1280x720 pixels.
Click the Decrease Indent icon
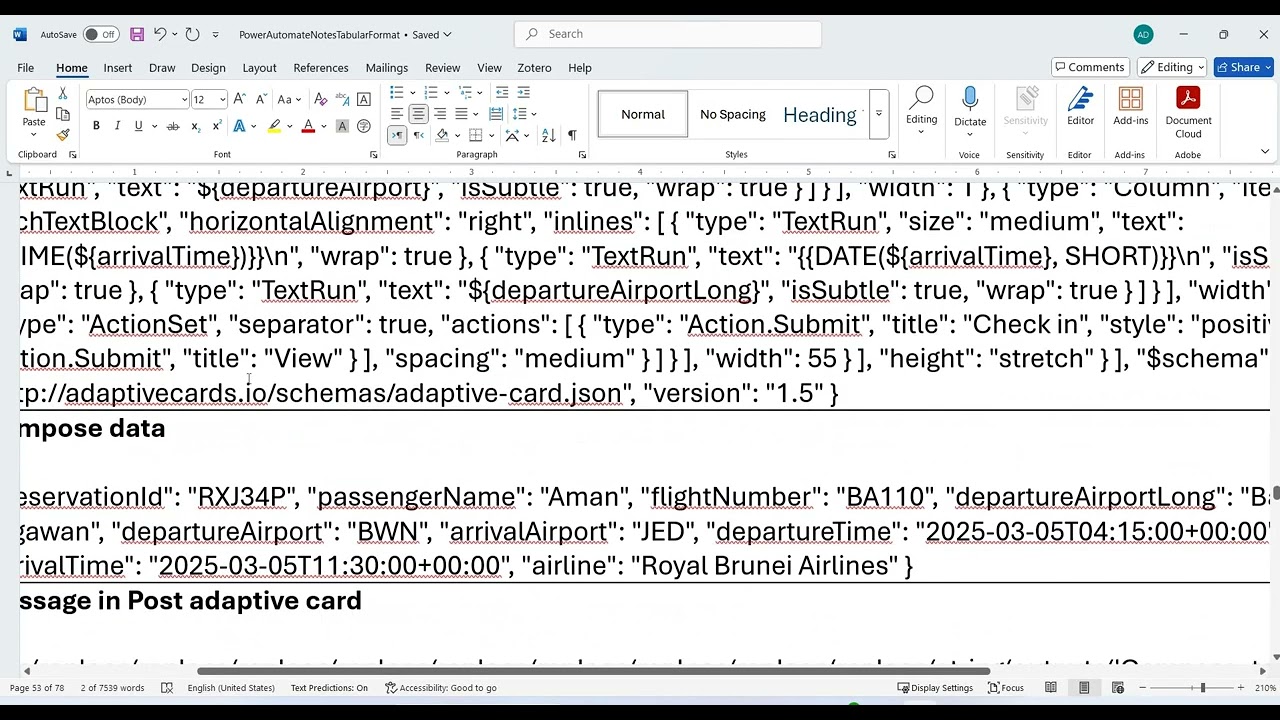(502, 92)
